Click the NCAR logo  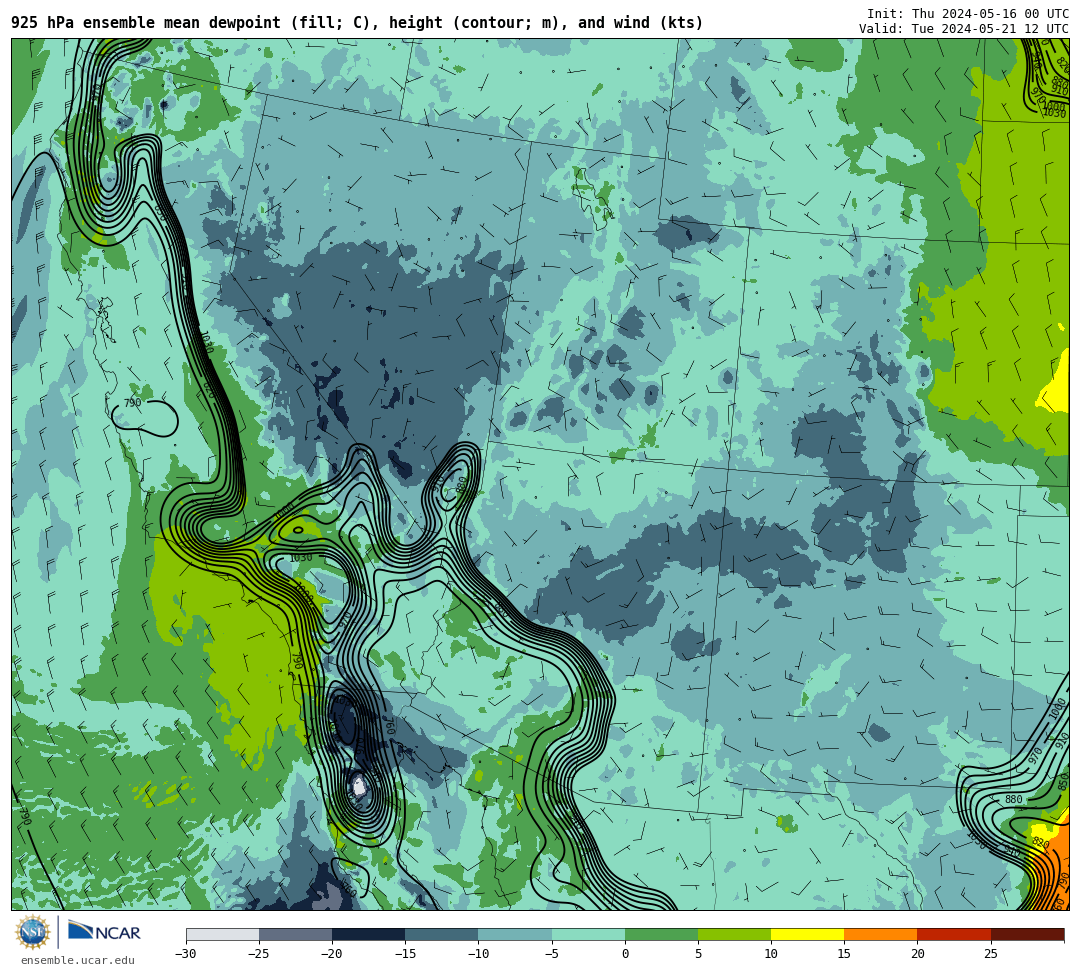click(x=105, y=932)
